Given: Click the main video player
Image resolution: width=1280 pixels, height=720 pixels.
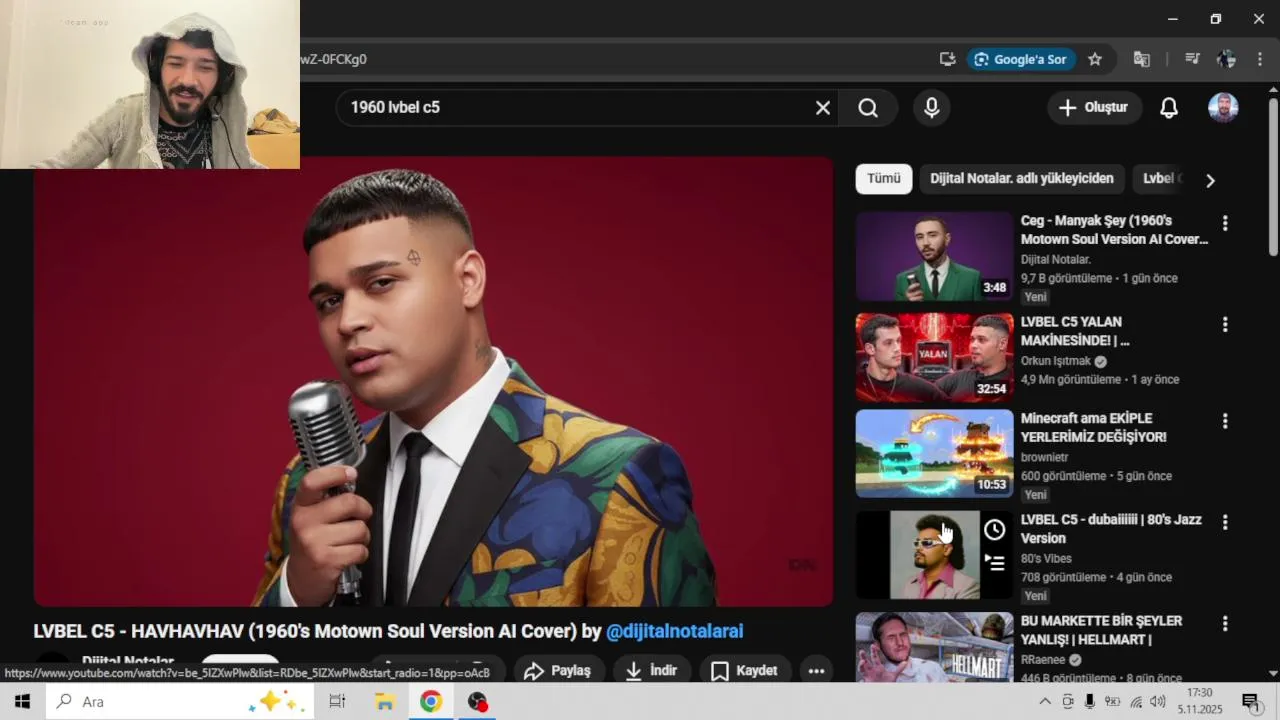Looking at the screenshot, I should coord(433,382).
